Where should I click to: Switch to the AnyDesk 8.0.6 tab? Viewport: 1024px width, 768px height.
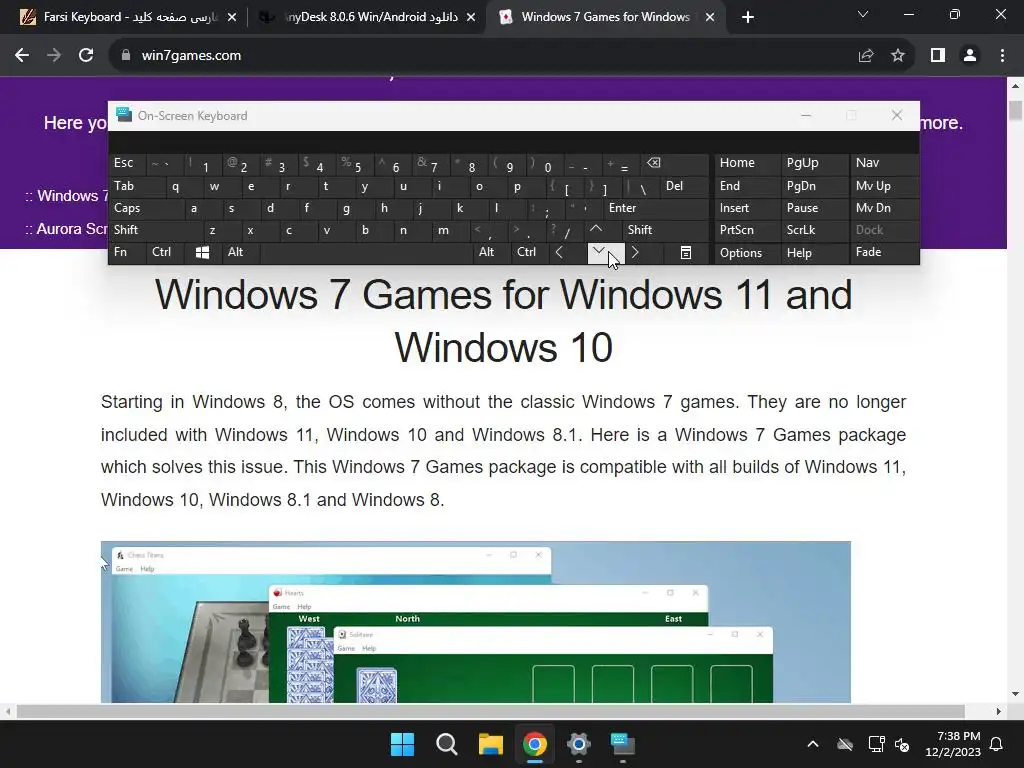point(366,17)
